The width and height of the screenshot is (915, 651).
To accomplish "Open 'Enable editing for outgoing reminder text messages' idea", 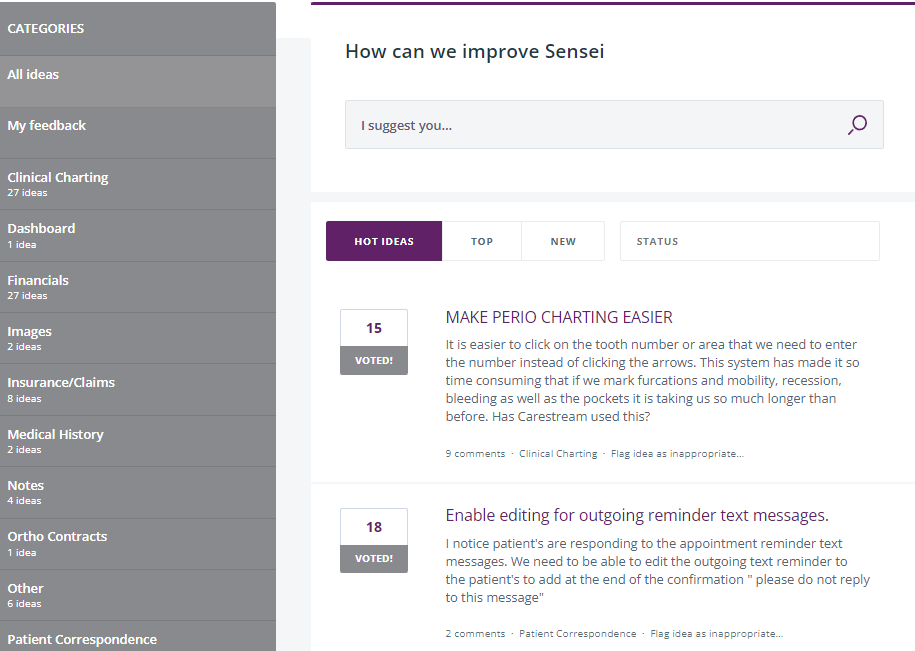I will click(637, 515).
